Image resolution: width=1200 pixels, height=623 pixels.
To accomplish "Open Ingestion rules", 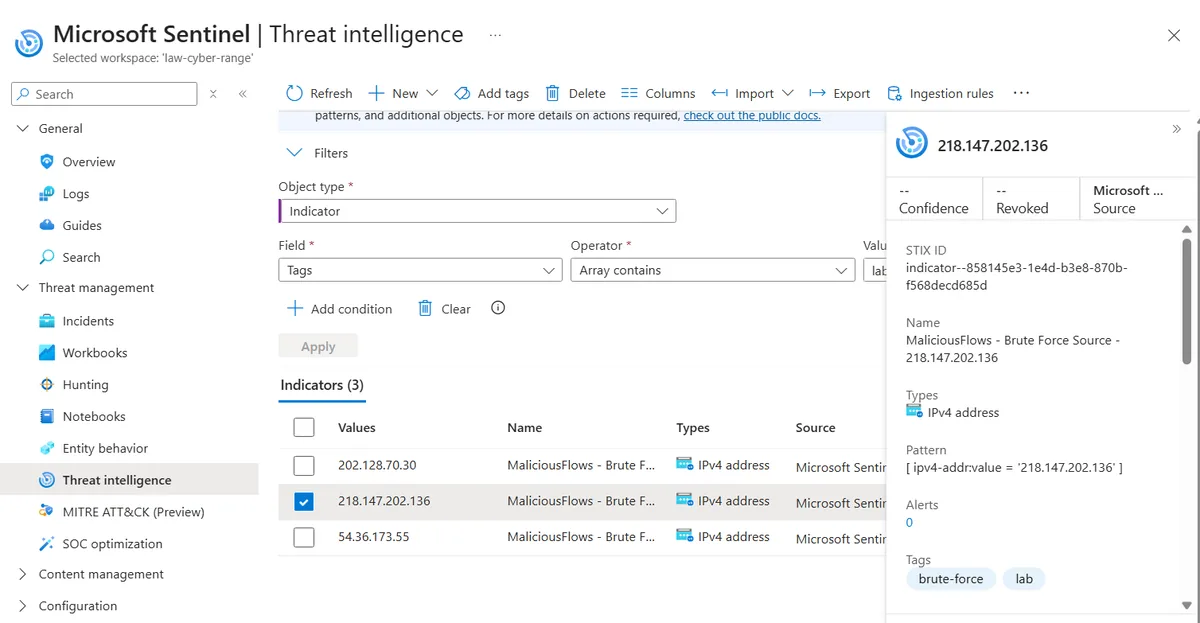I will coord(940,93).
